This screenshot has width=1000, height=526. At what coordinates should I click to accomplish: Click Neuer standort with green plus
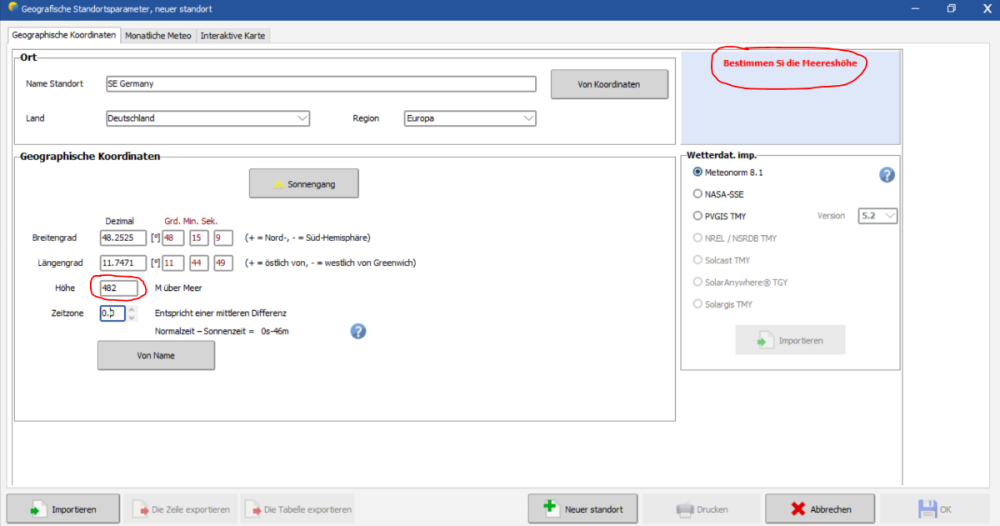(584, 509)
